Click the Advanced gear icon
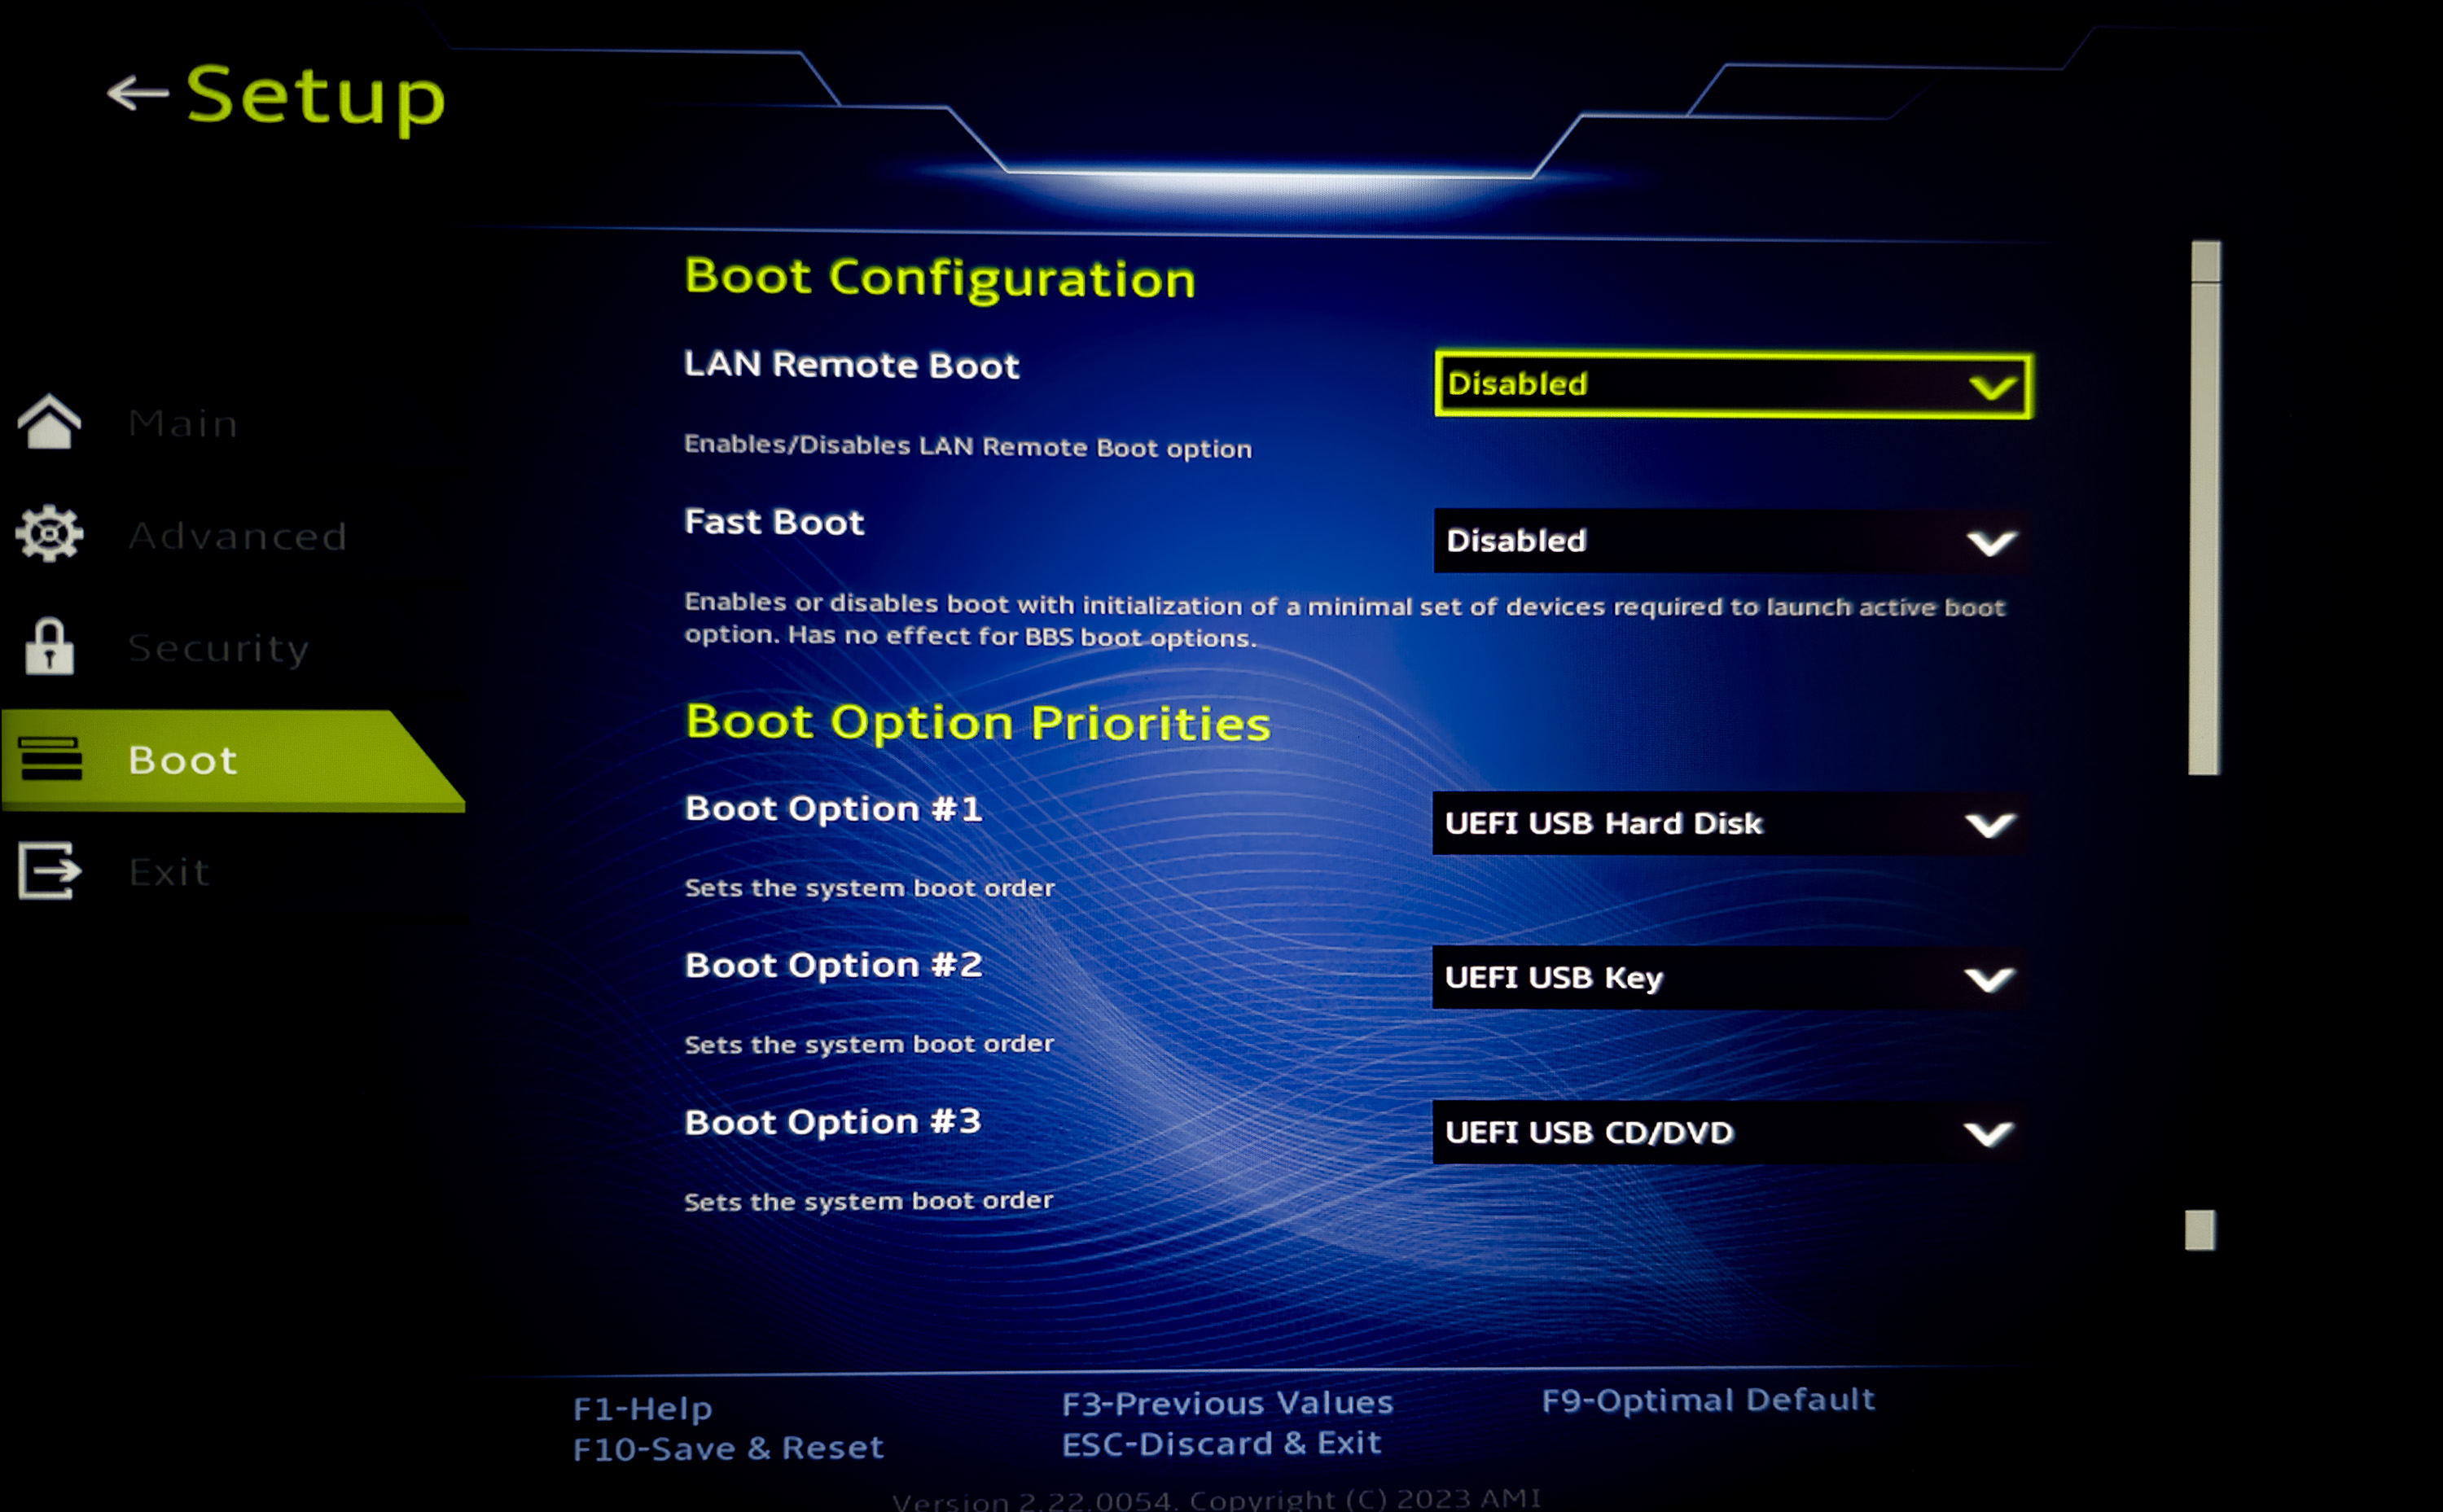2443x1512 pixels. click(49, 534)
